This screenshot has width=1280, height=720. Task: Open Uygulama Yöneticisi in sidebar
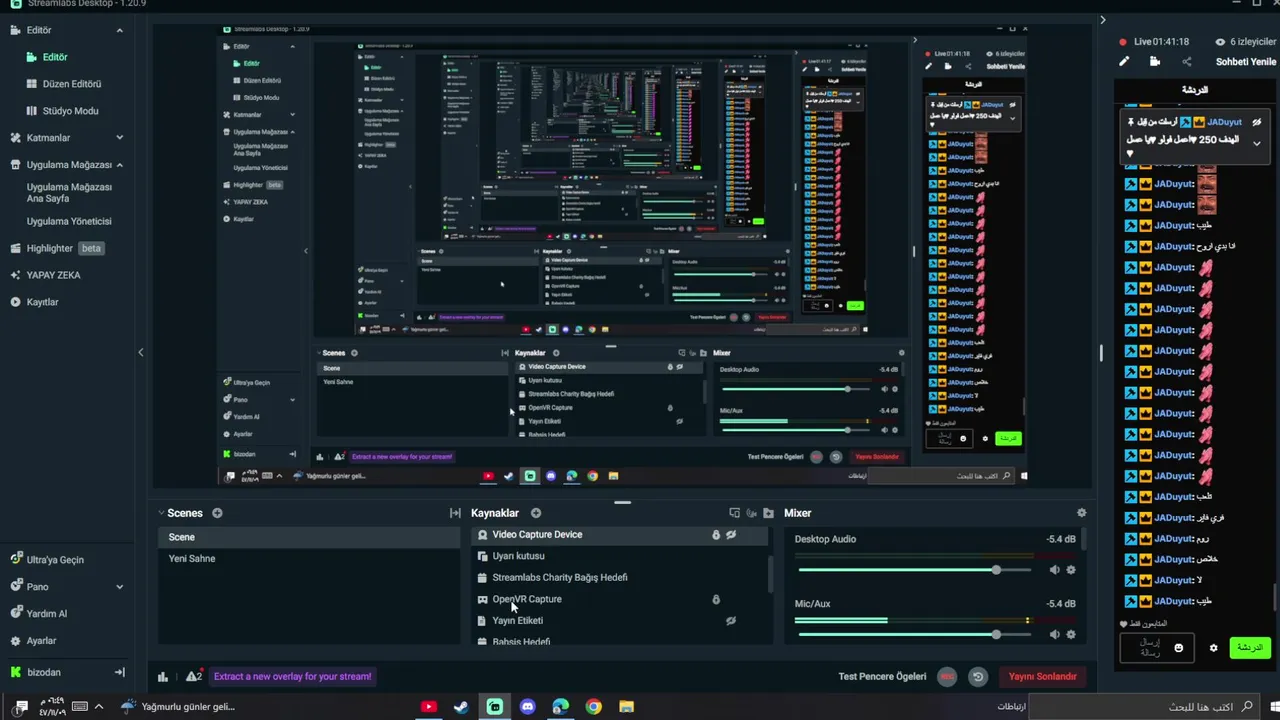coord(69,222)
